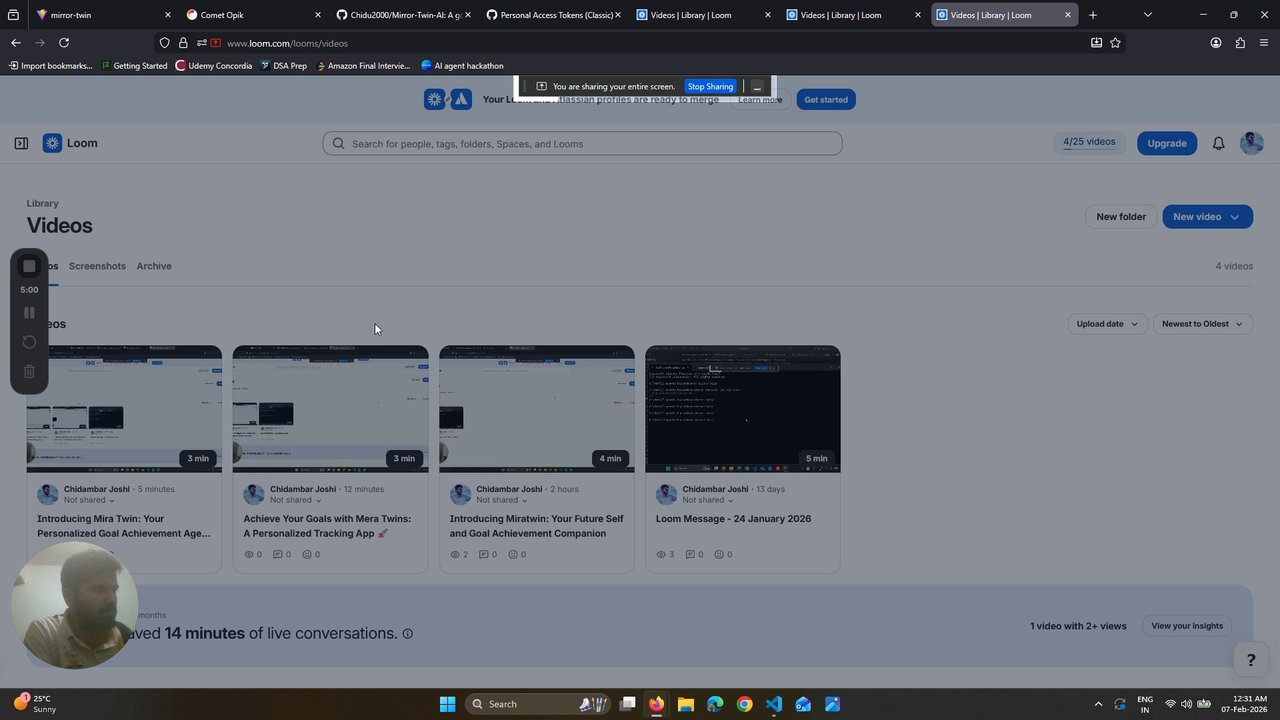
Task: Open Visual Studio Code from taskbar
Action: tap(774, 704)
